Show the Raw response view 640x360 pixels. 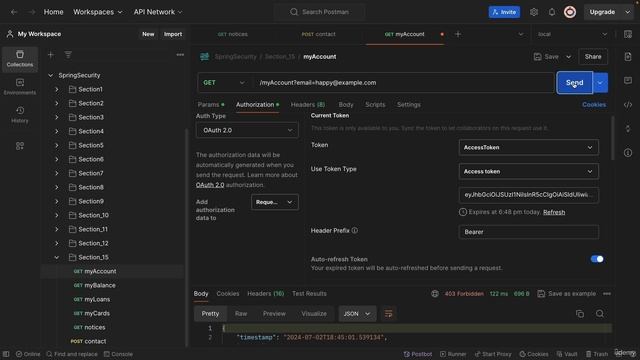241,313
